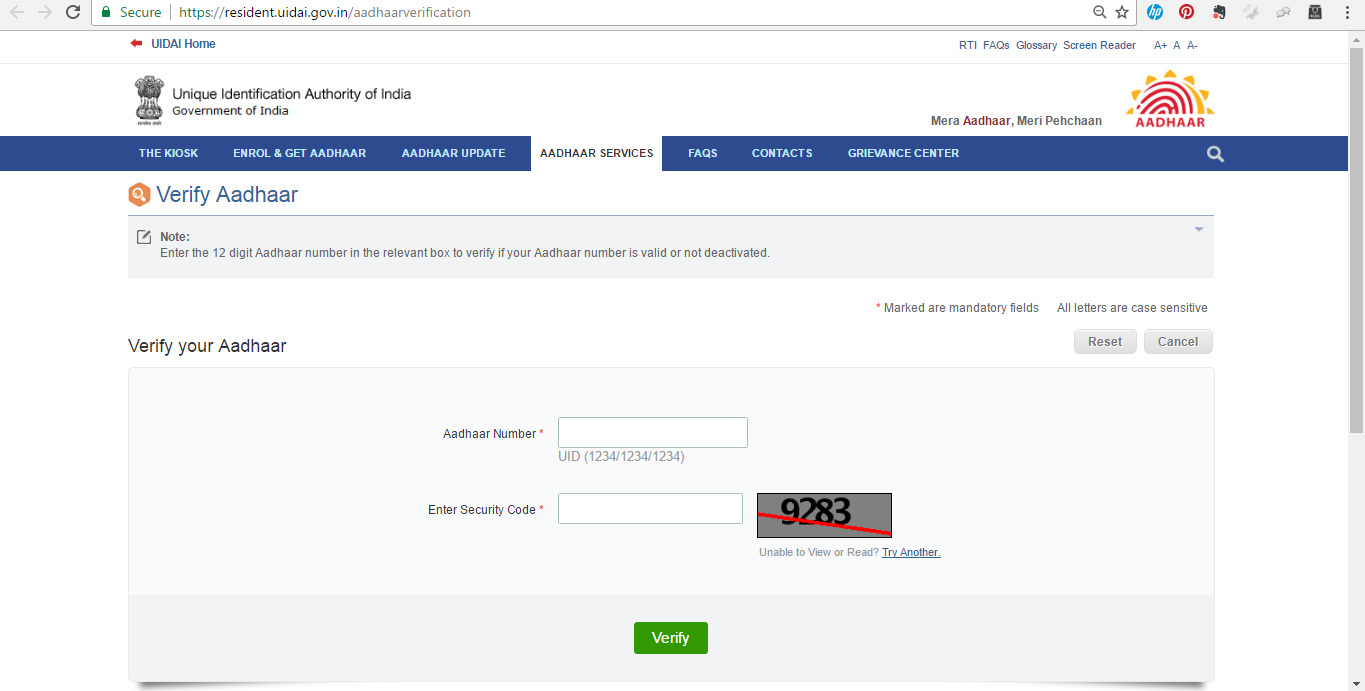Open Pinterest extension in browser toolbar
Viewport: 1365px width, 691px height.
[x=1186, y=12]
